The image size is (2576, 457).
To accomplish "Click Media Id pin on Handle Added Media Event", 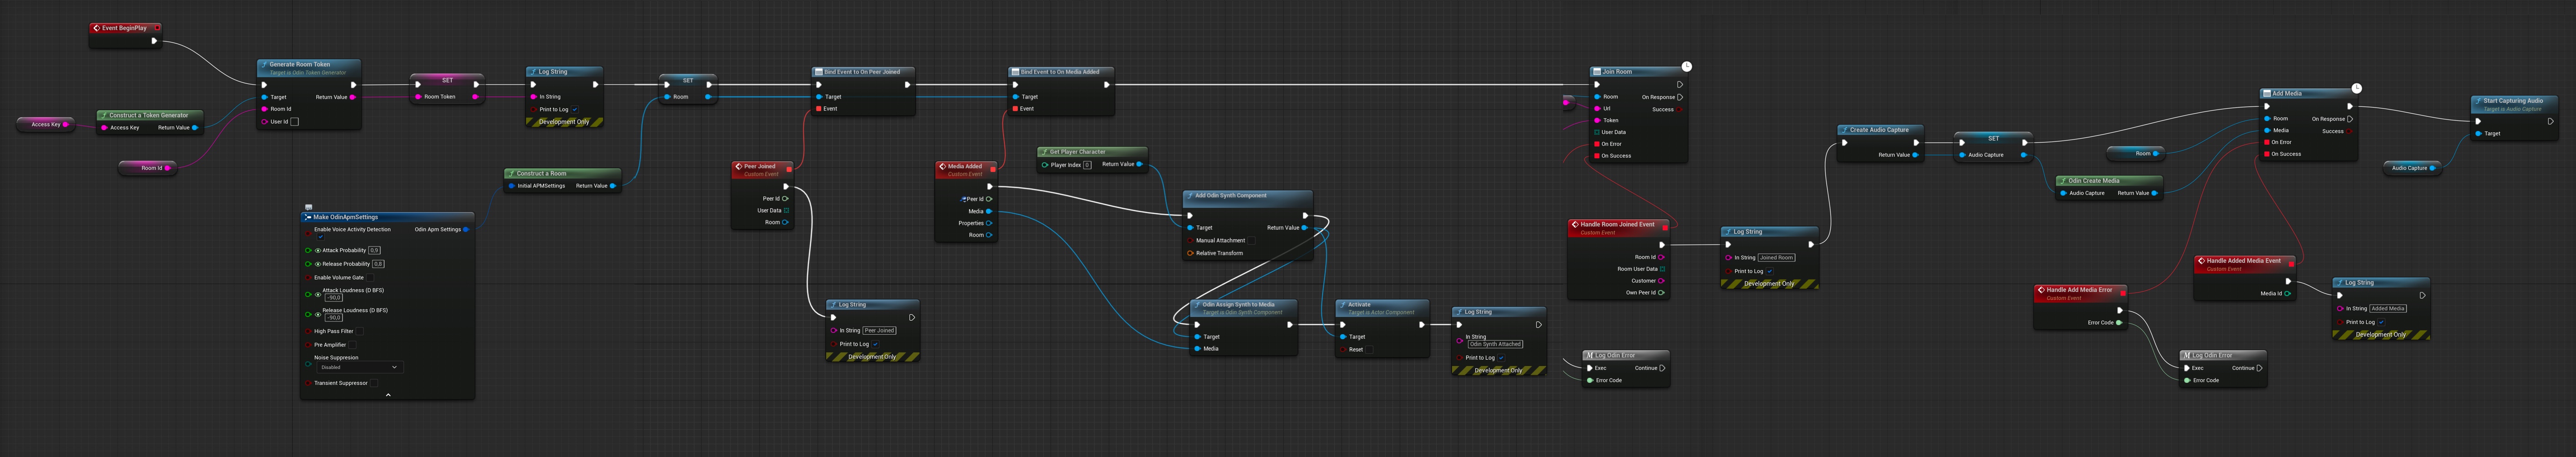I will tap(2287, 294).
